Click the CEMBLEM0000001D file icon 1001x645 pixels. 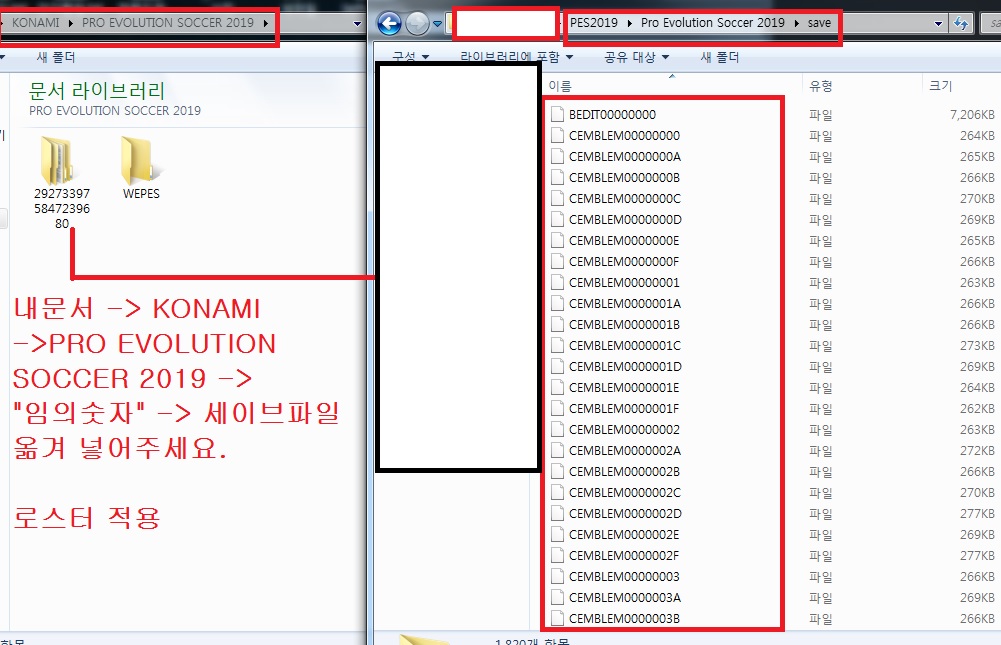click(x=557, y=367)
